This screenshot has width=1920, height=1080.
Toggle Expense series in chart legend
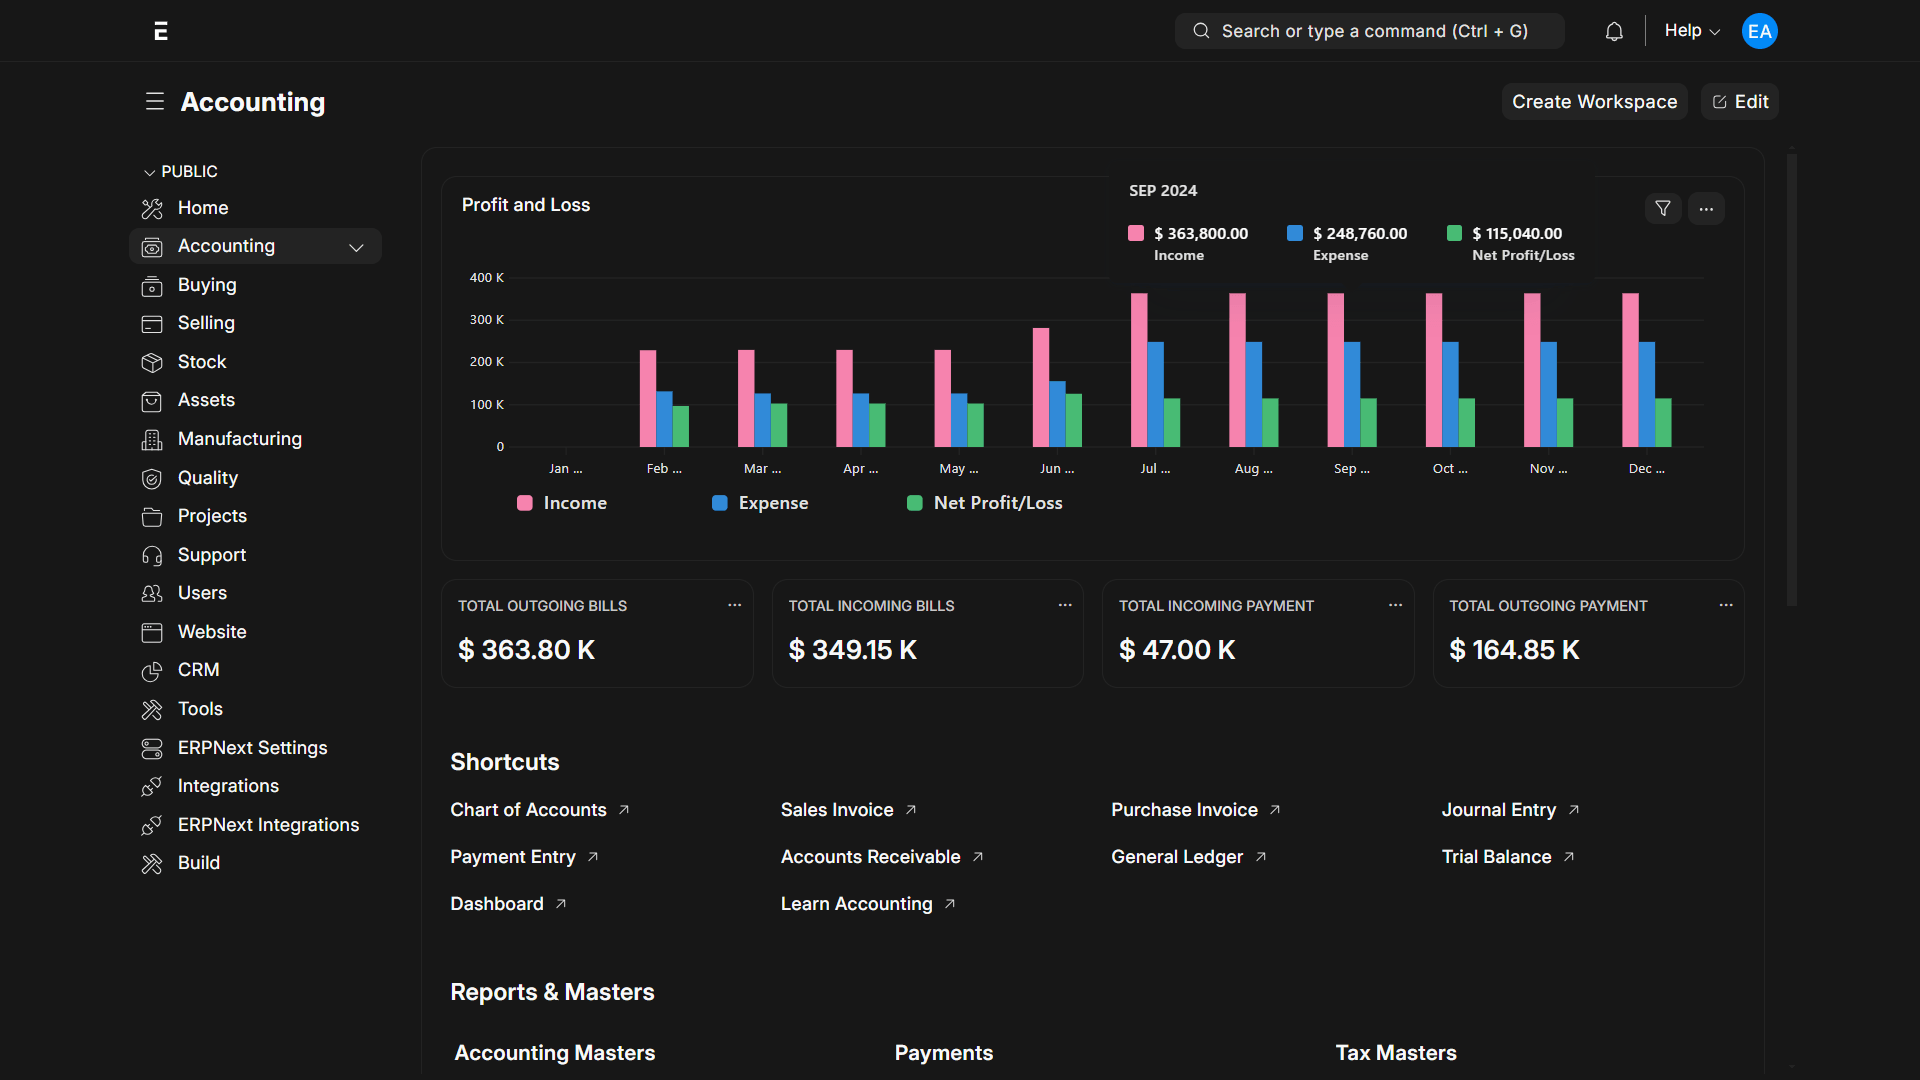[761, 503]
